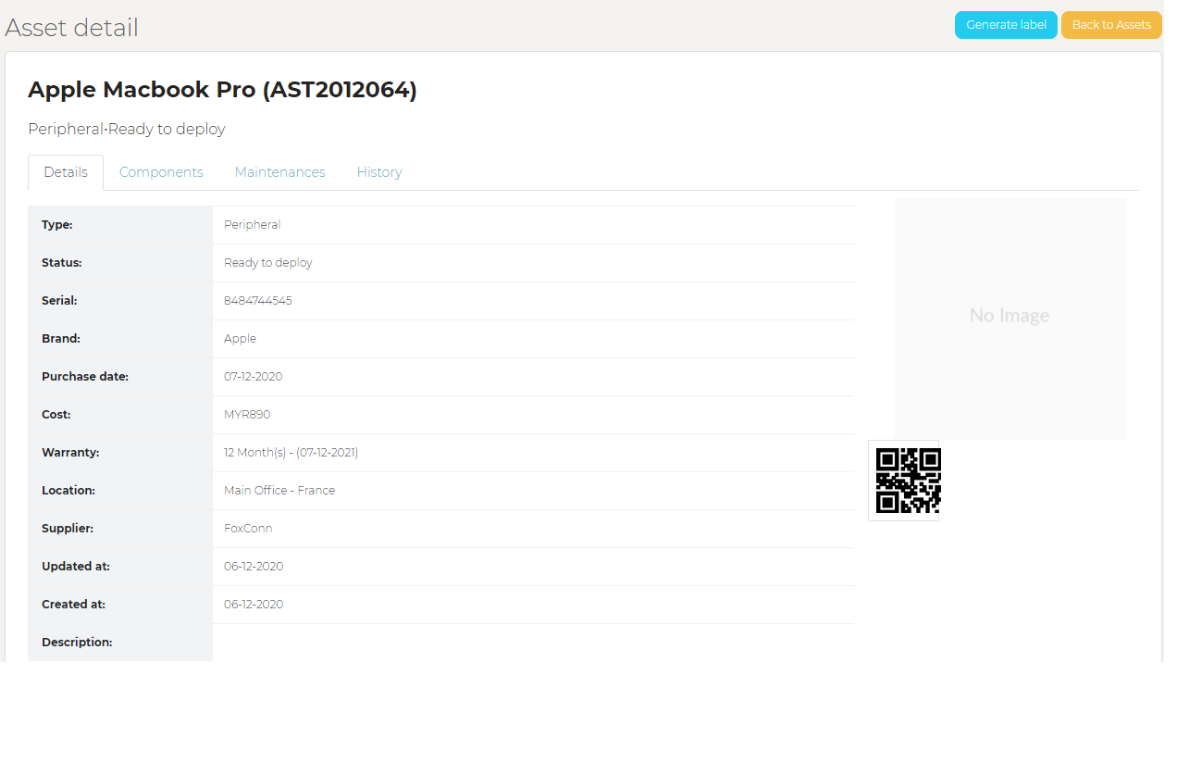Screen dimensions: 1180x762
Task: Click the purchase date 07-12-2020
Action: (253, 377)
